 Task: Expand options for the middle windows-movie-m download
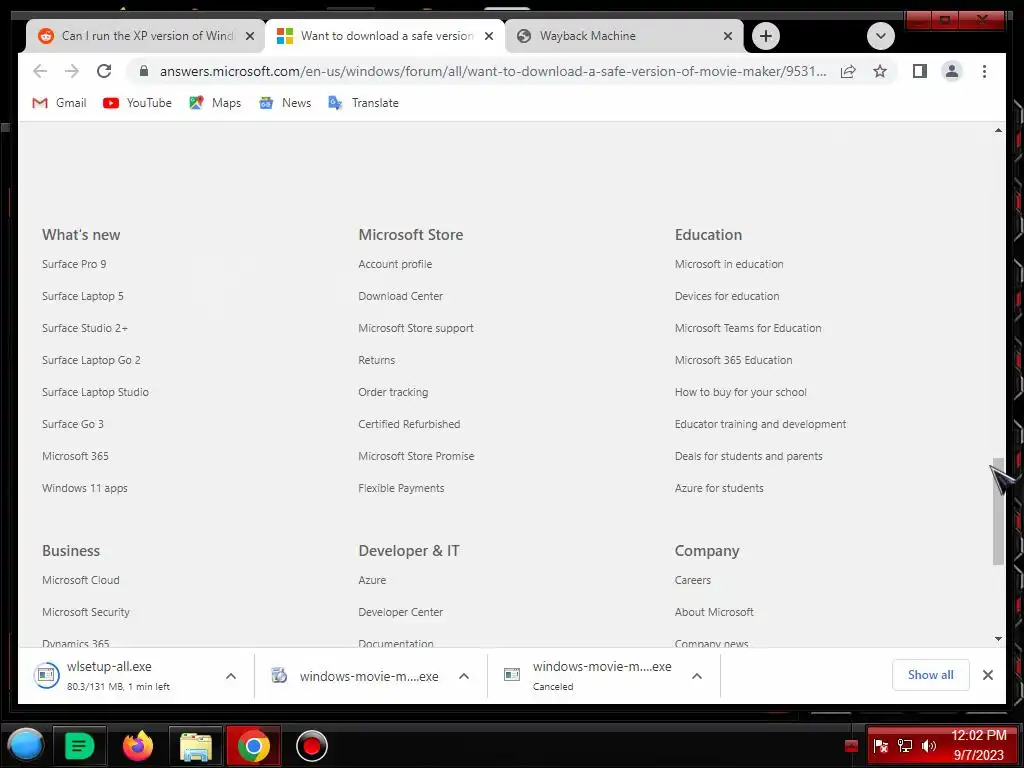pyautogui.click(x=464, y=676)
